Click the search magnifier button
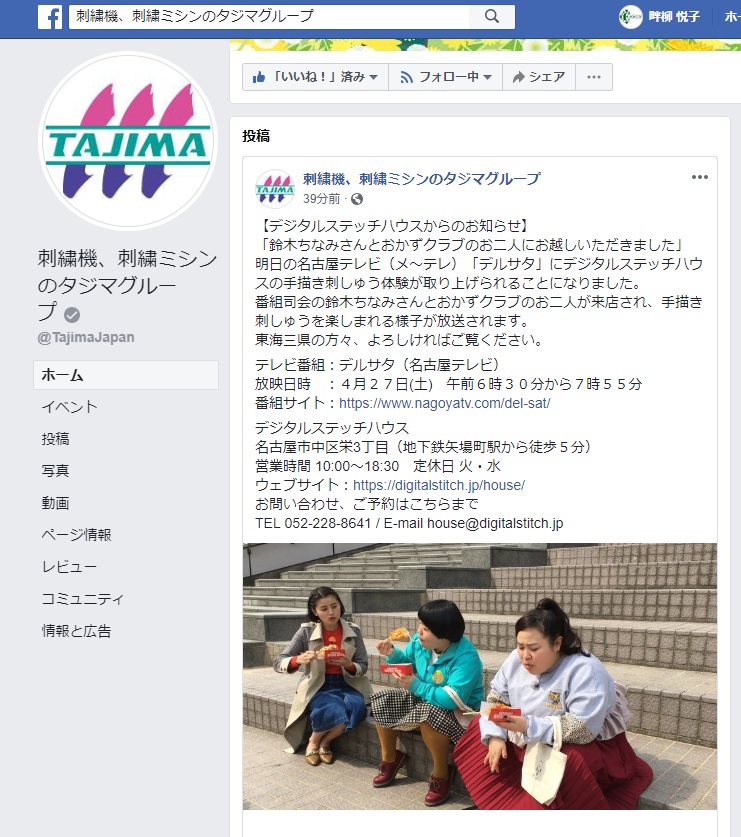 492,17
